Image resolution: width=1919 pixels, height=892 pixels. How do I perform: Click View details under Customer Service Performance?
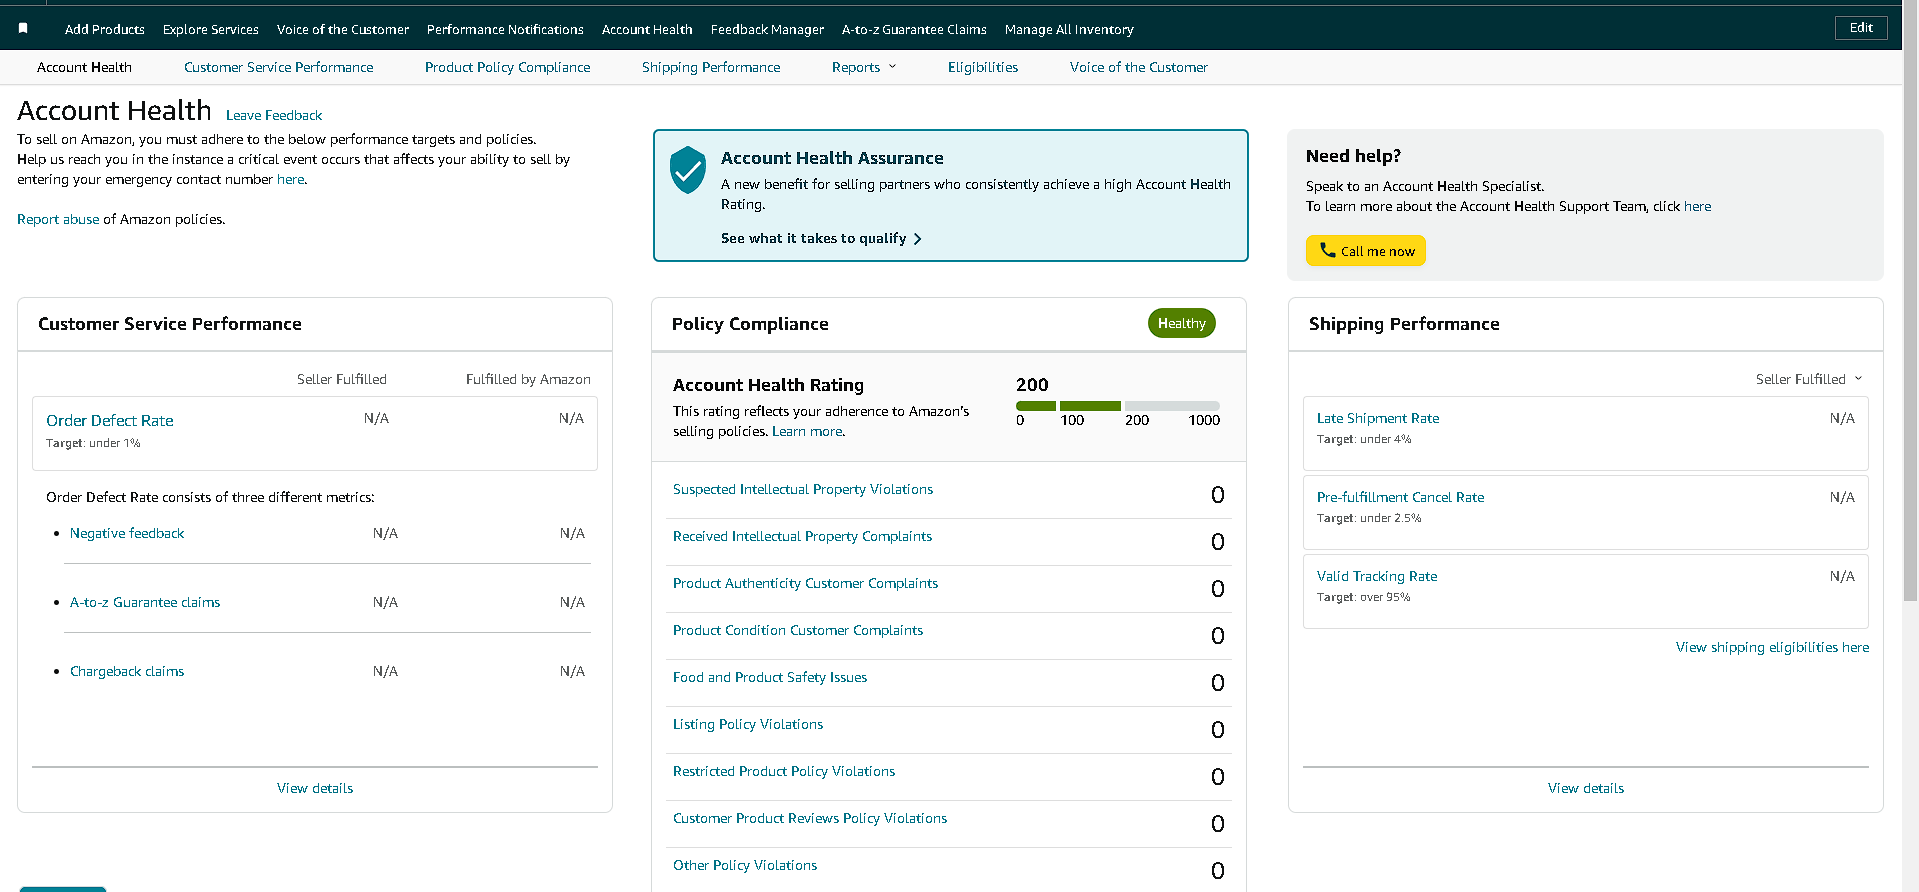click(315, 788)
